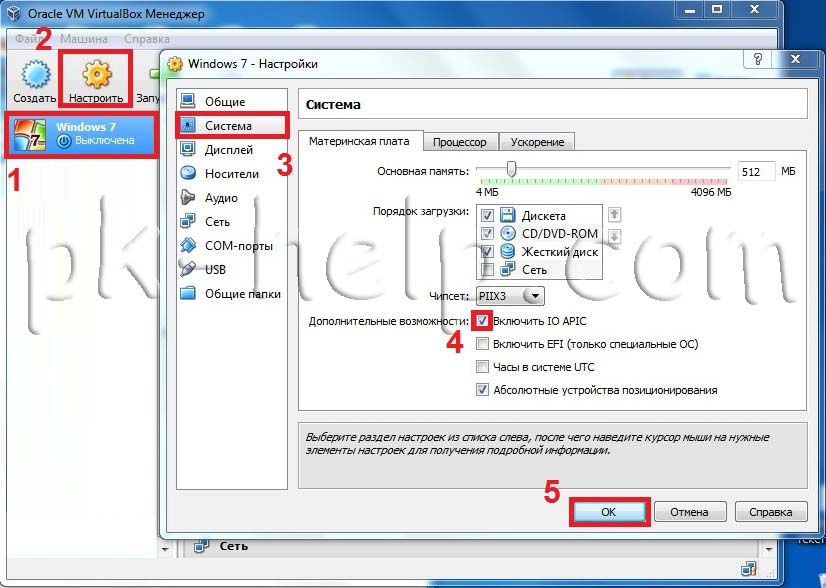Image resolution: width=826 pixels, height=588 pixels.
Task: Open the Система section icon
Action: 188,125
